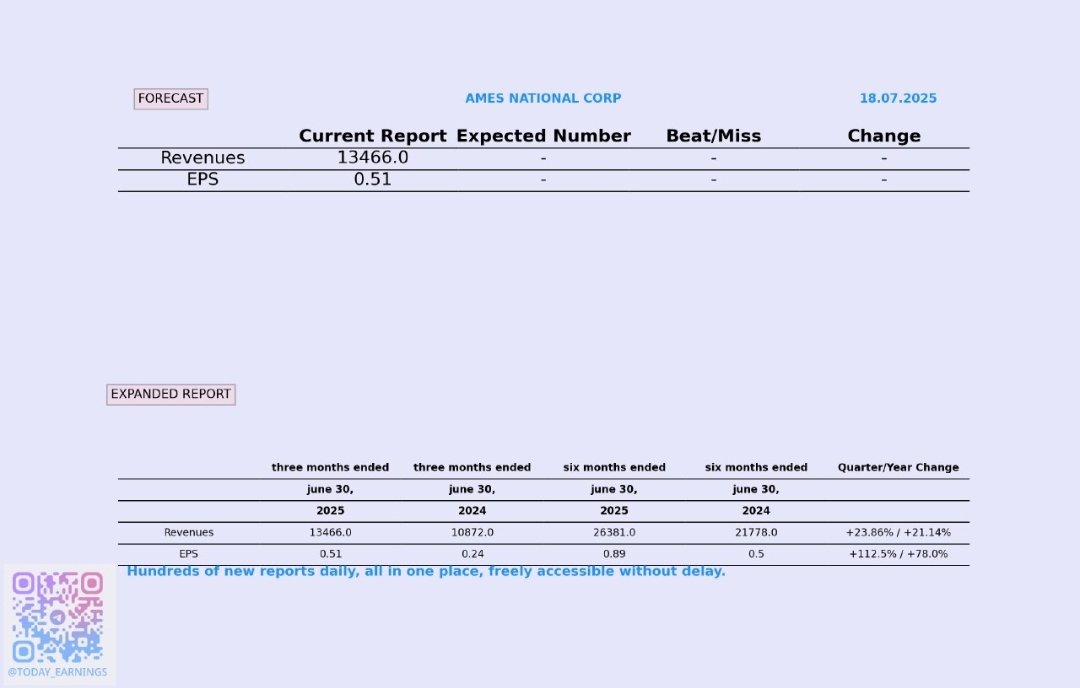Click the 0.89 EPS value
Viewport: 1080px width, 688px height.
[614, 554]
